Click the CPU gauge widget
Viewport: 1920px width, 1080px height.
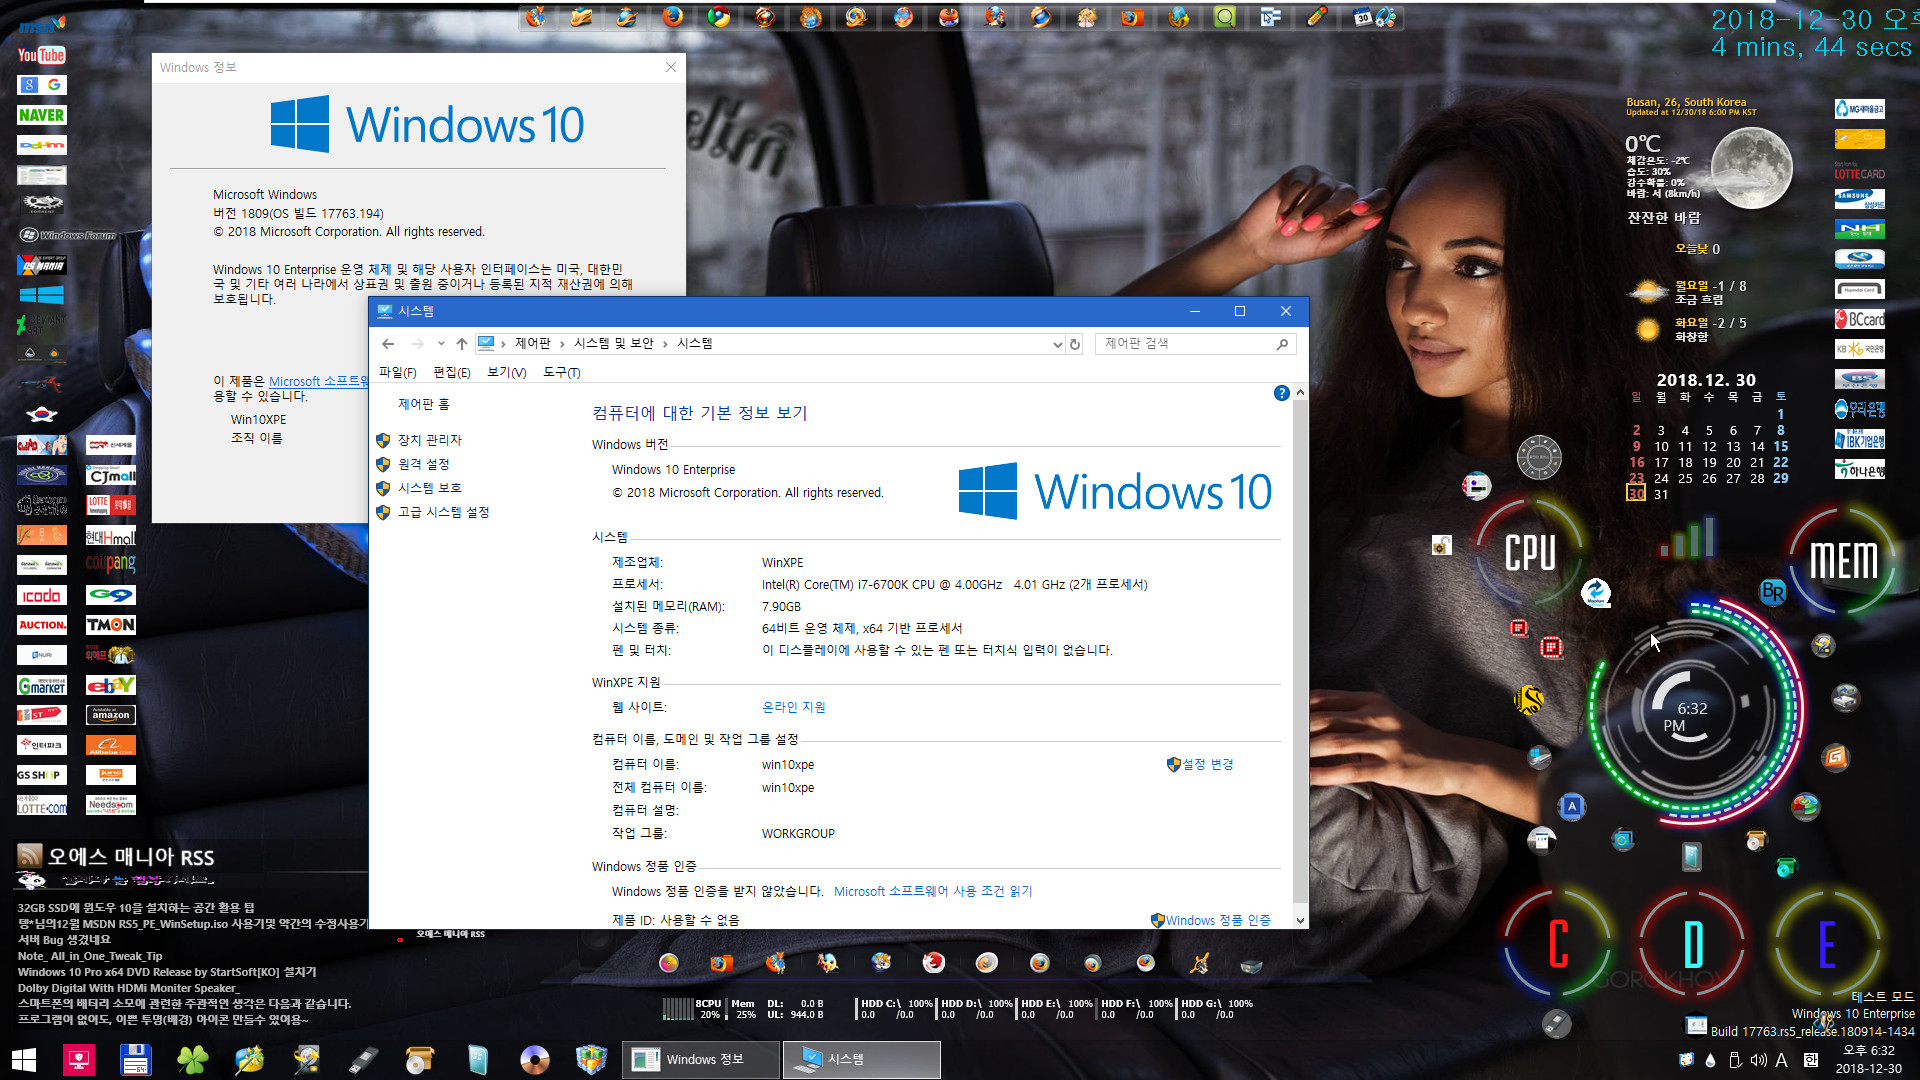(x=1530, y=552)
